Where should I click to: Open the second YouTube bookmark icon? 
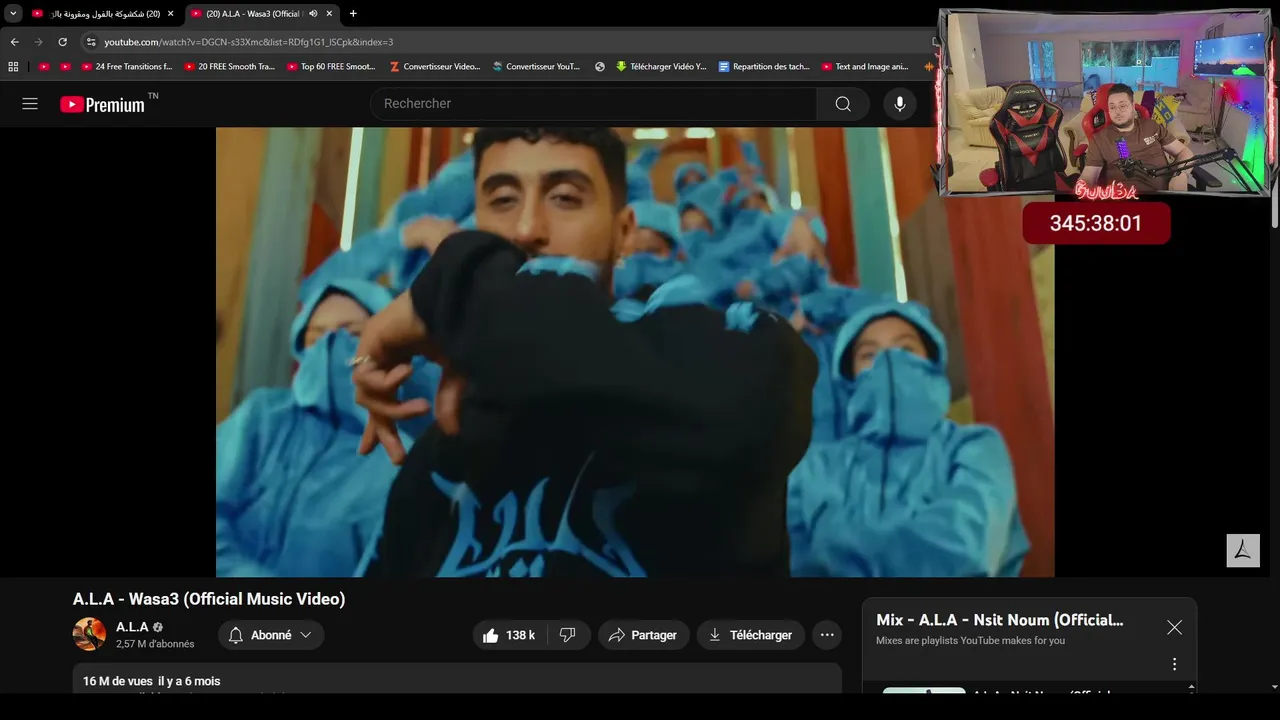(x=66, y=67)
